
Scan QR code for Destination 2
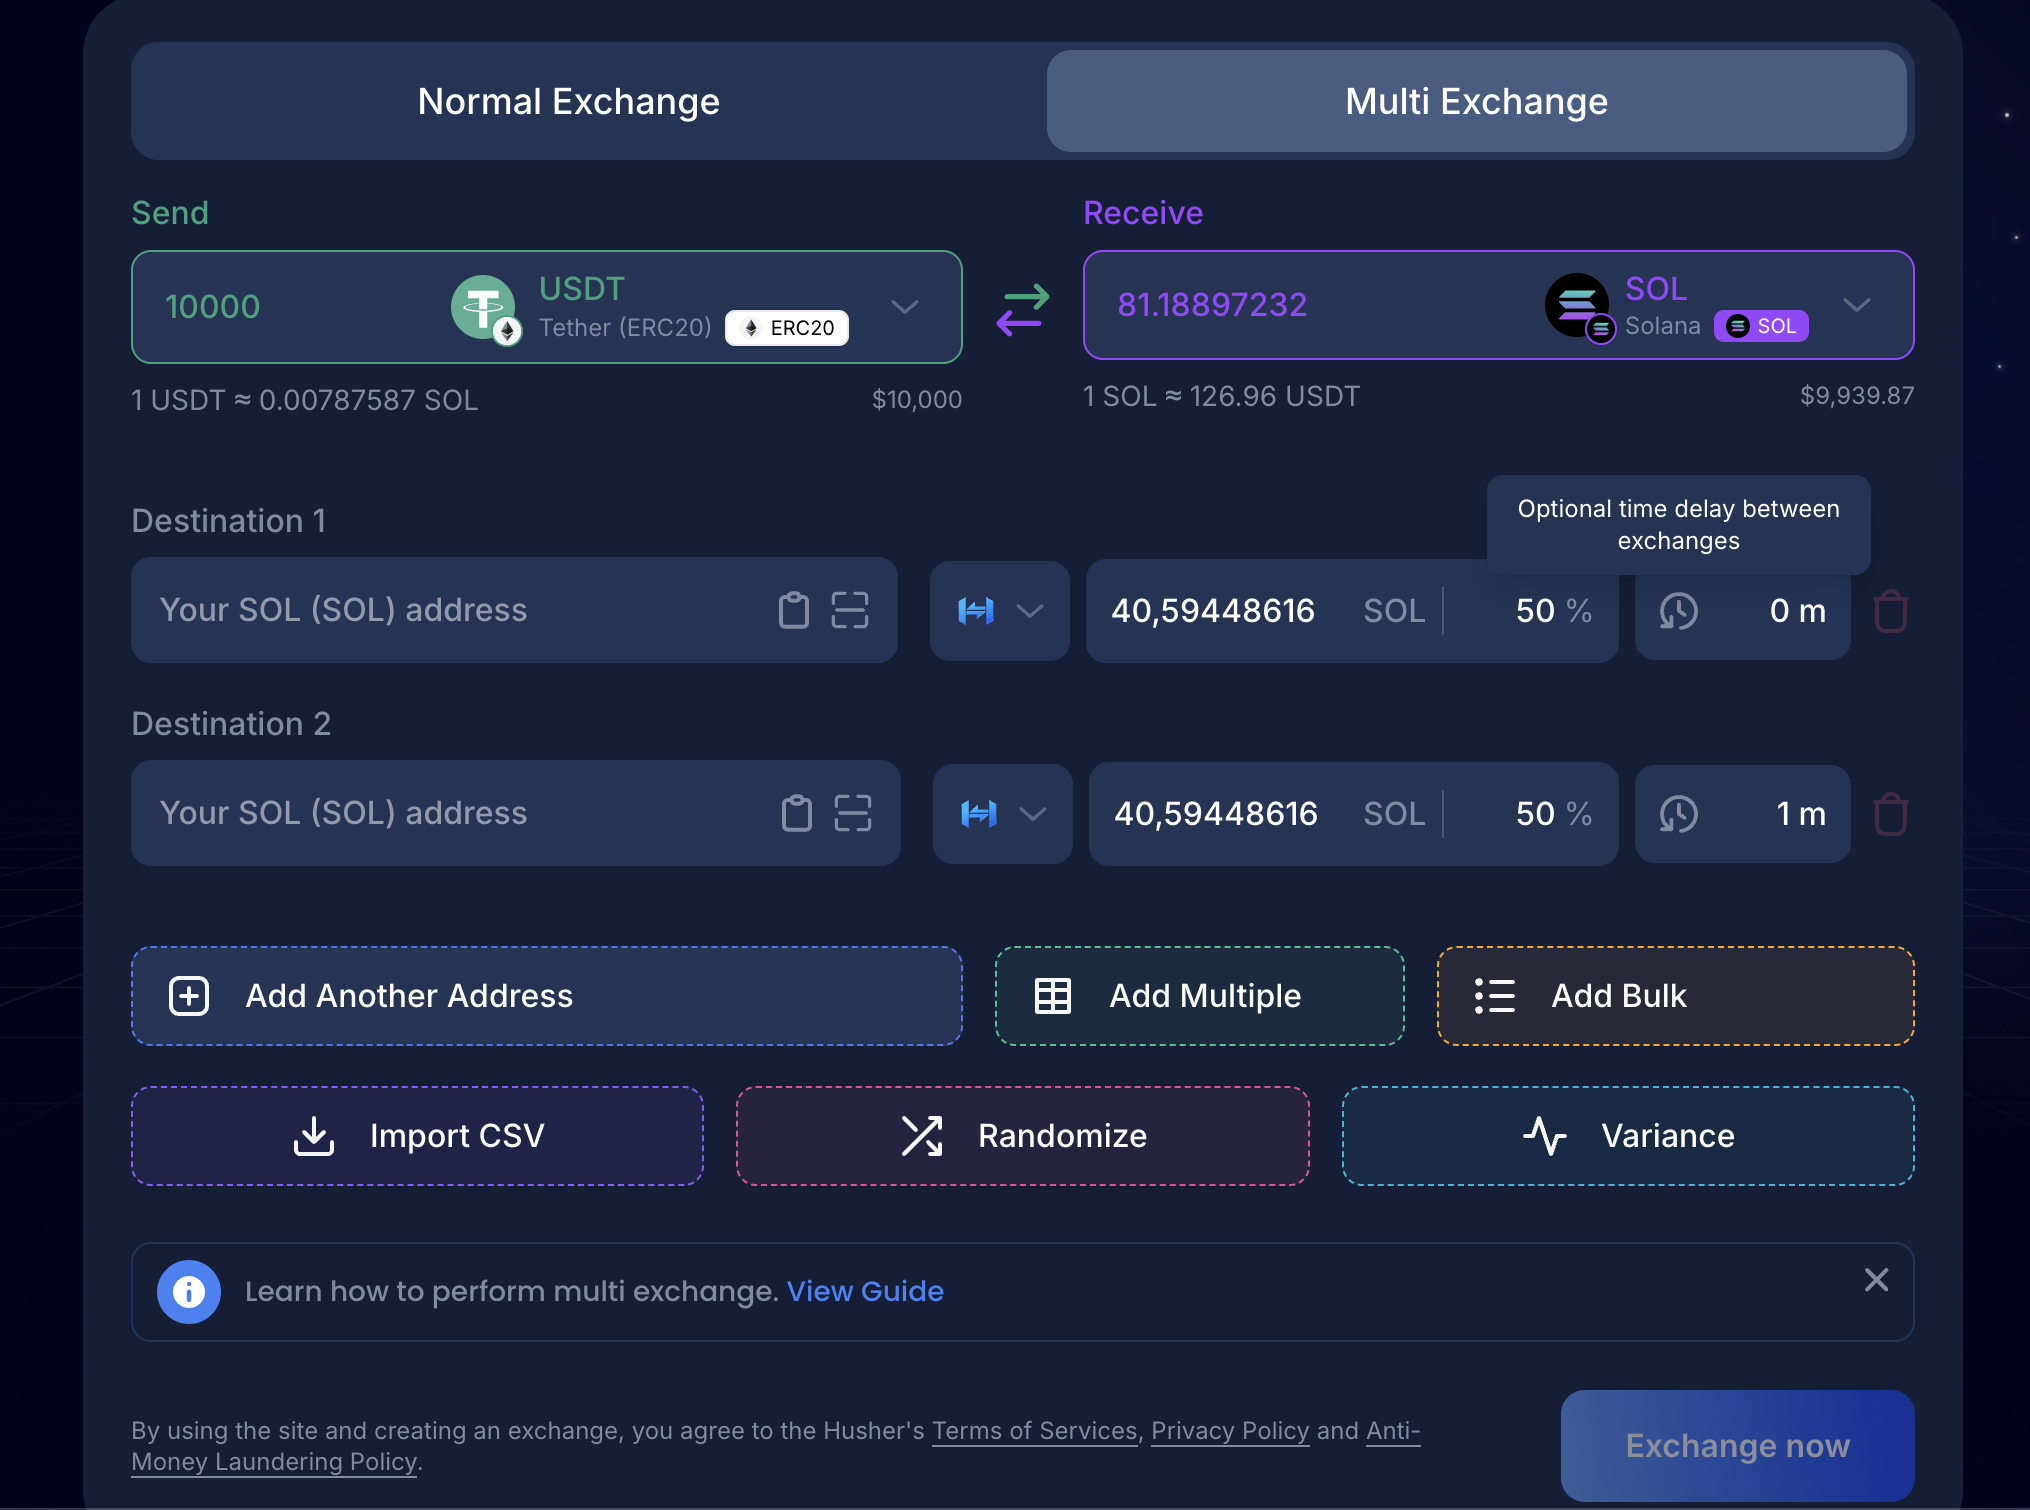852,813
